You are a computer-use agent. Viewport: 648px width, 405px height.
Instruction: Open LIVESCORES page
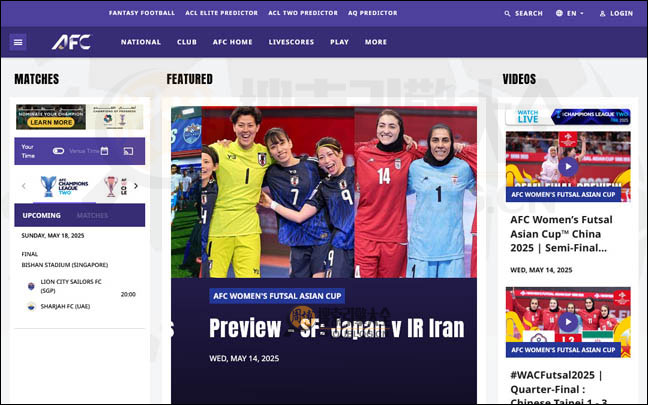pyautogui.click(x=291, y=42)
